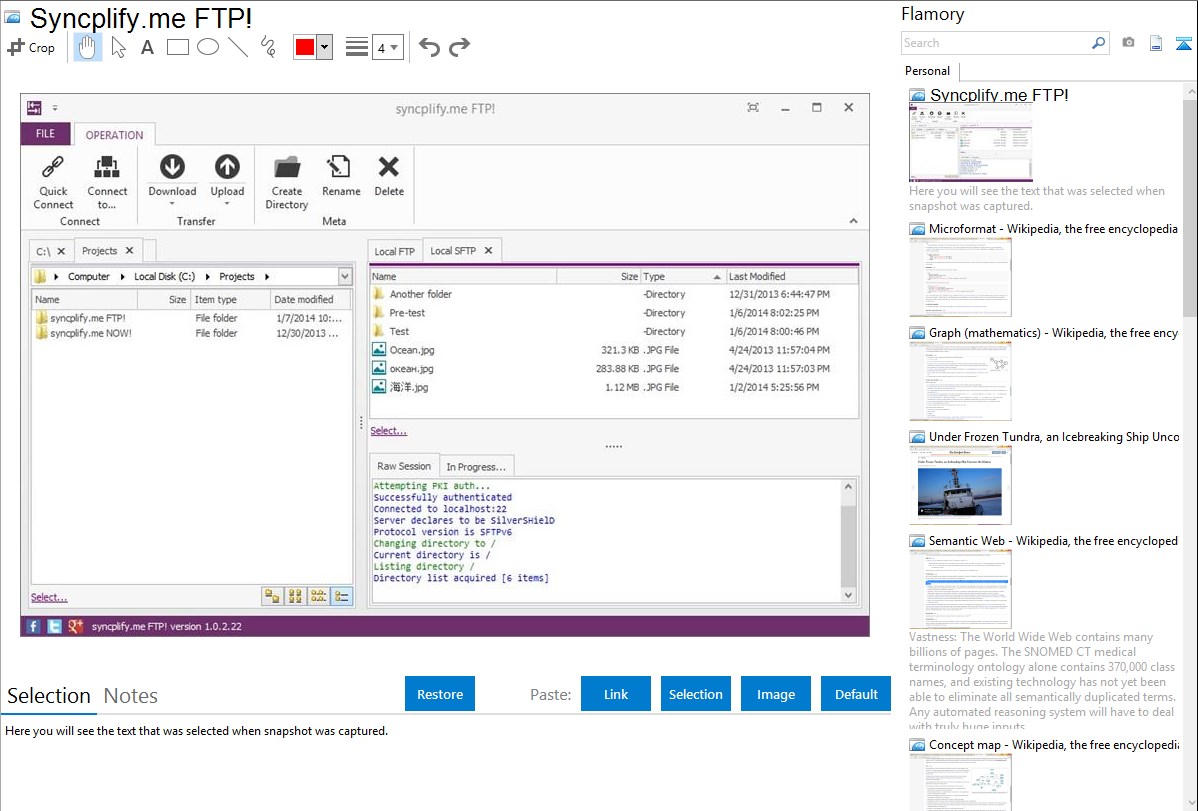Select the Another folder directory
Image resolution: width=1198 pixels, height=811 pixels.
coord(614,294)
